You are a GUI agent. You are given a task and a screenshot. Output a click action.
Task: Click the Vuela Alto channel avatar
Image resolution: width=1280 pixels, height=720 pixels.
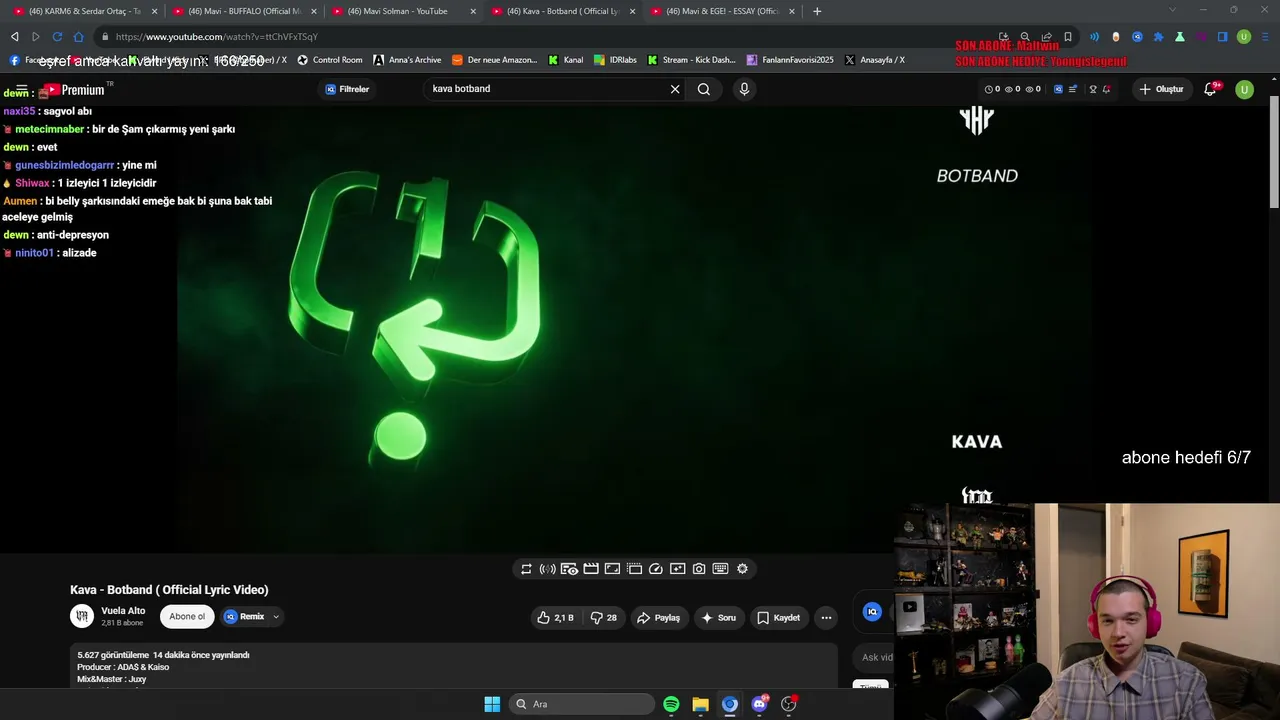(x=82, y=616)
